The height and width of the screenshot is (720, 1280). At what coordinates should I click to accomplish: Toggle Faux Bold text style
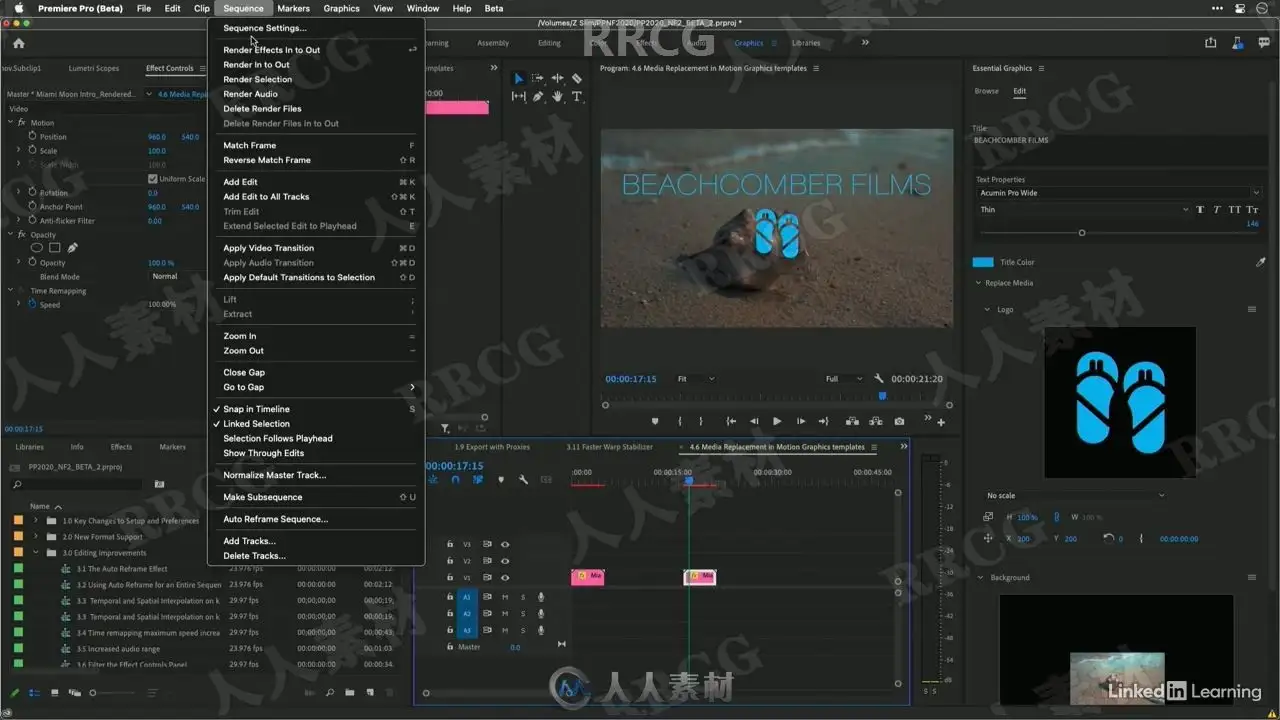(x=1200, y=210)
